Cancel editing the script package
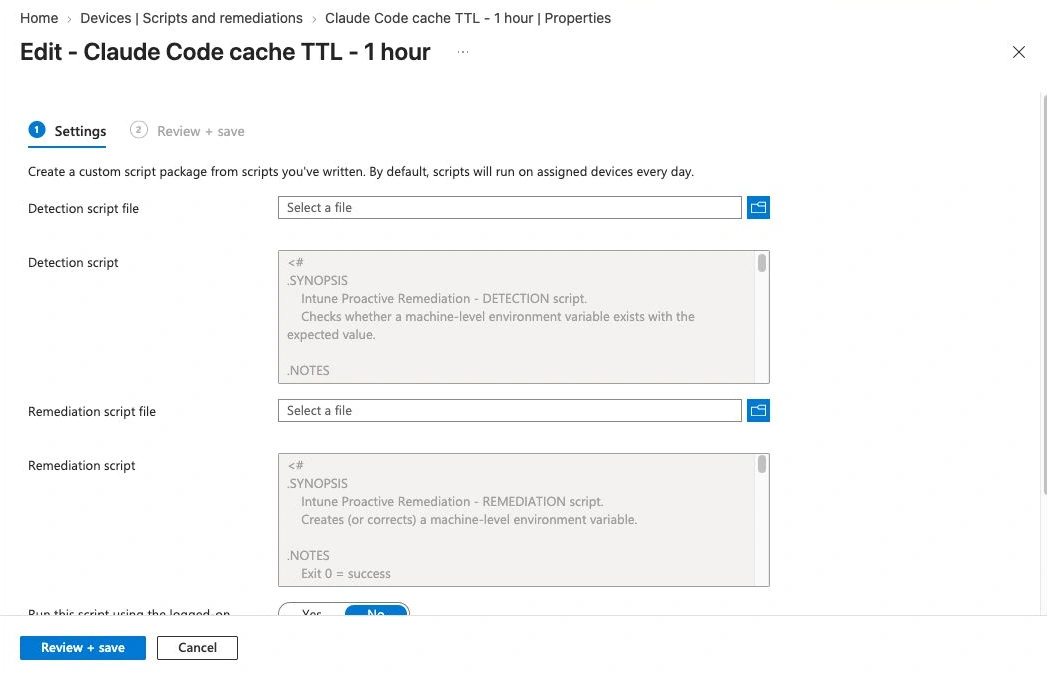Screen dimensions: 1047x675 coord(197,648)
